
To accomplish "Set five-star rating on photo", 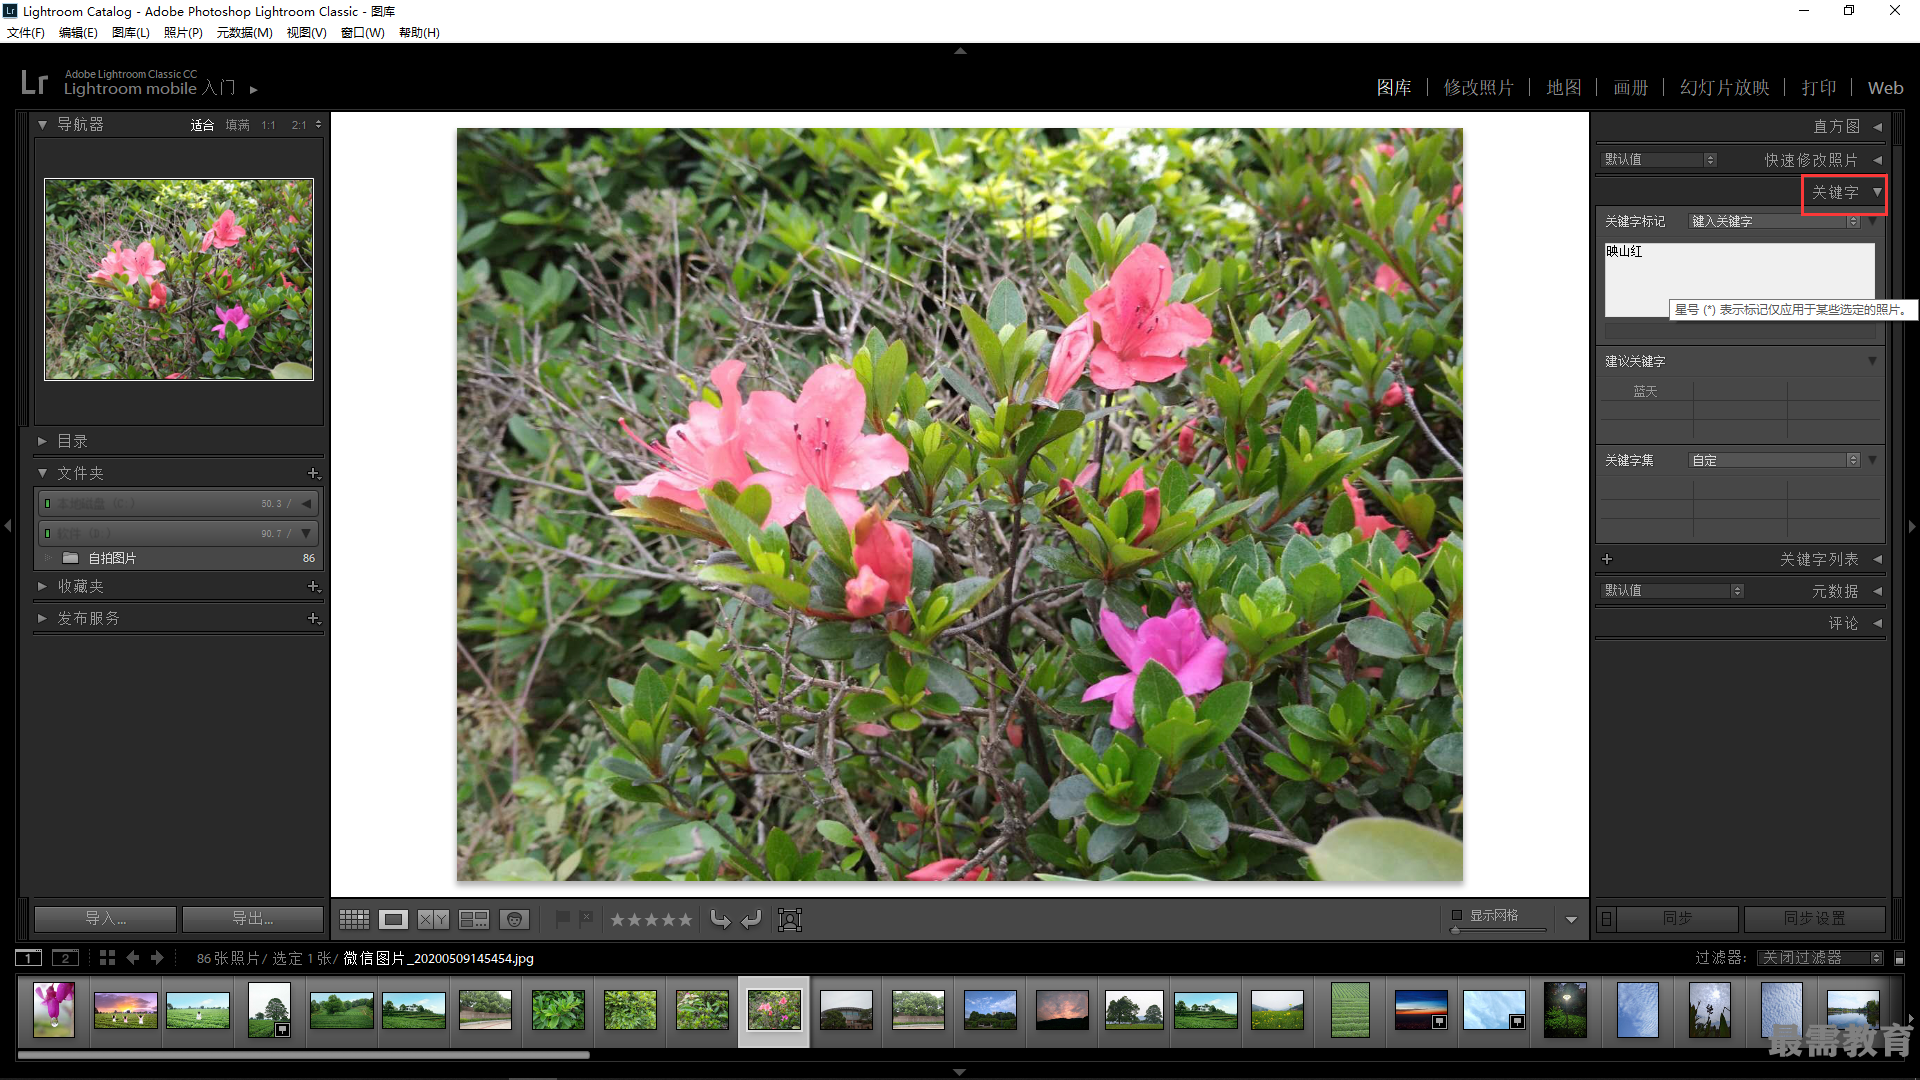I will coord(685,919).
